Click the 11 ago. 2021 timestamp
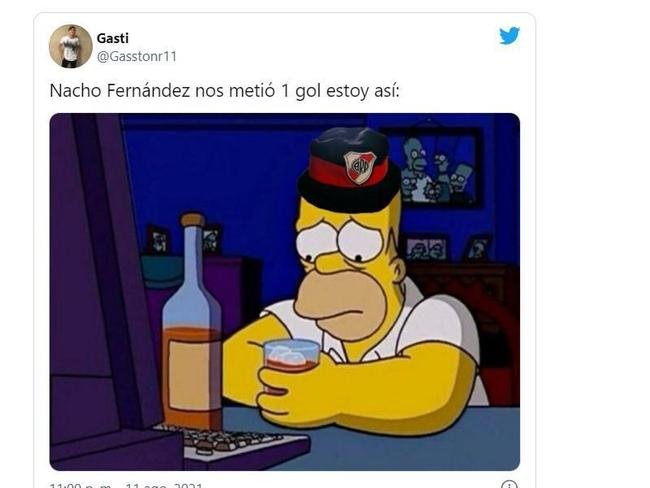The height and width of the screenshot is (488, 650). [164, 485]
